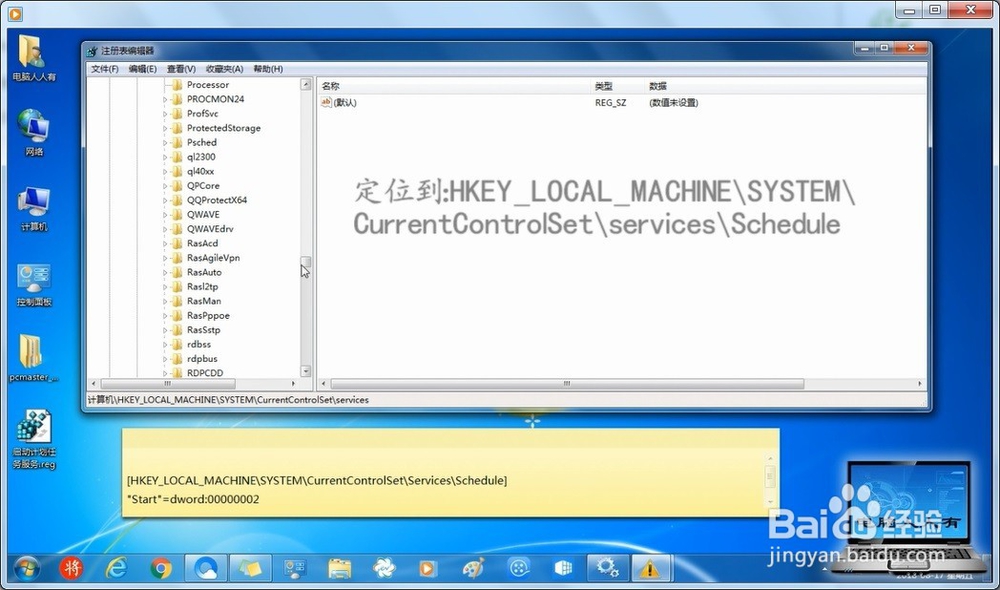Open the 控制面板 desktop icon
The width and height of the screenshot is (1000, 590).
[x=33, y=284]
